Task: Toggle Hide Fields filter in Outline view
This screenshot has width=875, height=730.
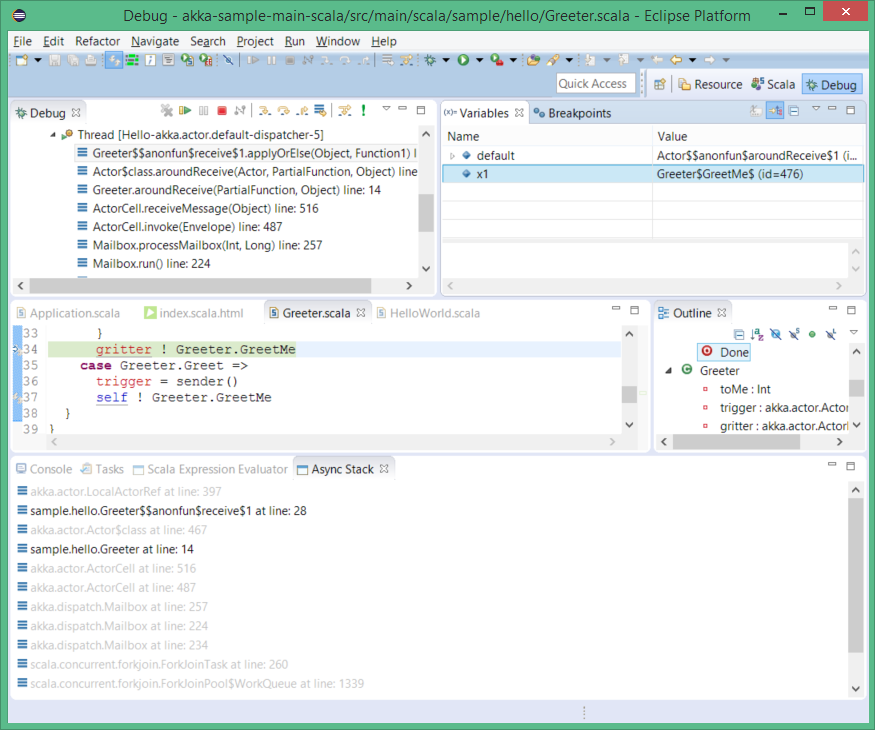Action: (776, 334)
